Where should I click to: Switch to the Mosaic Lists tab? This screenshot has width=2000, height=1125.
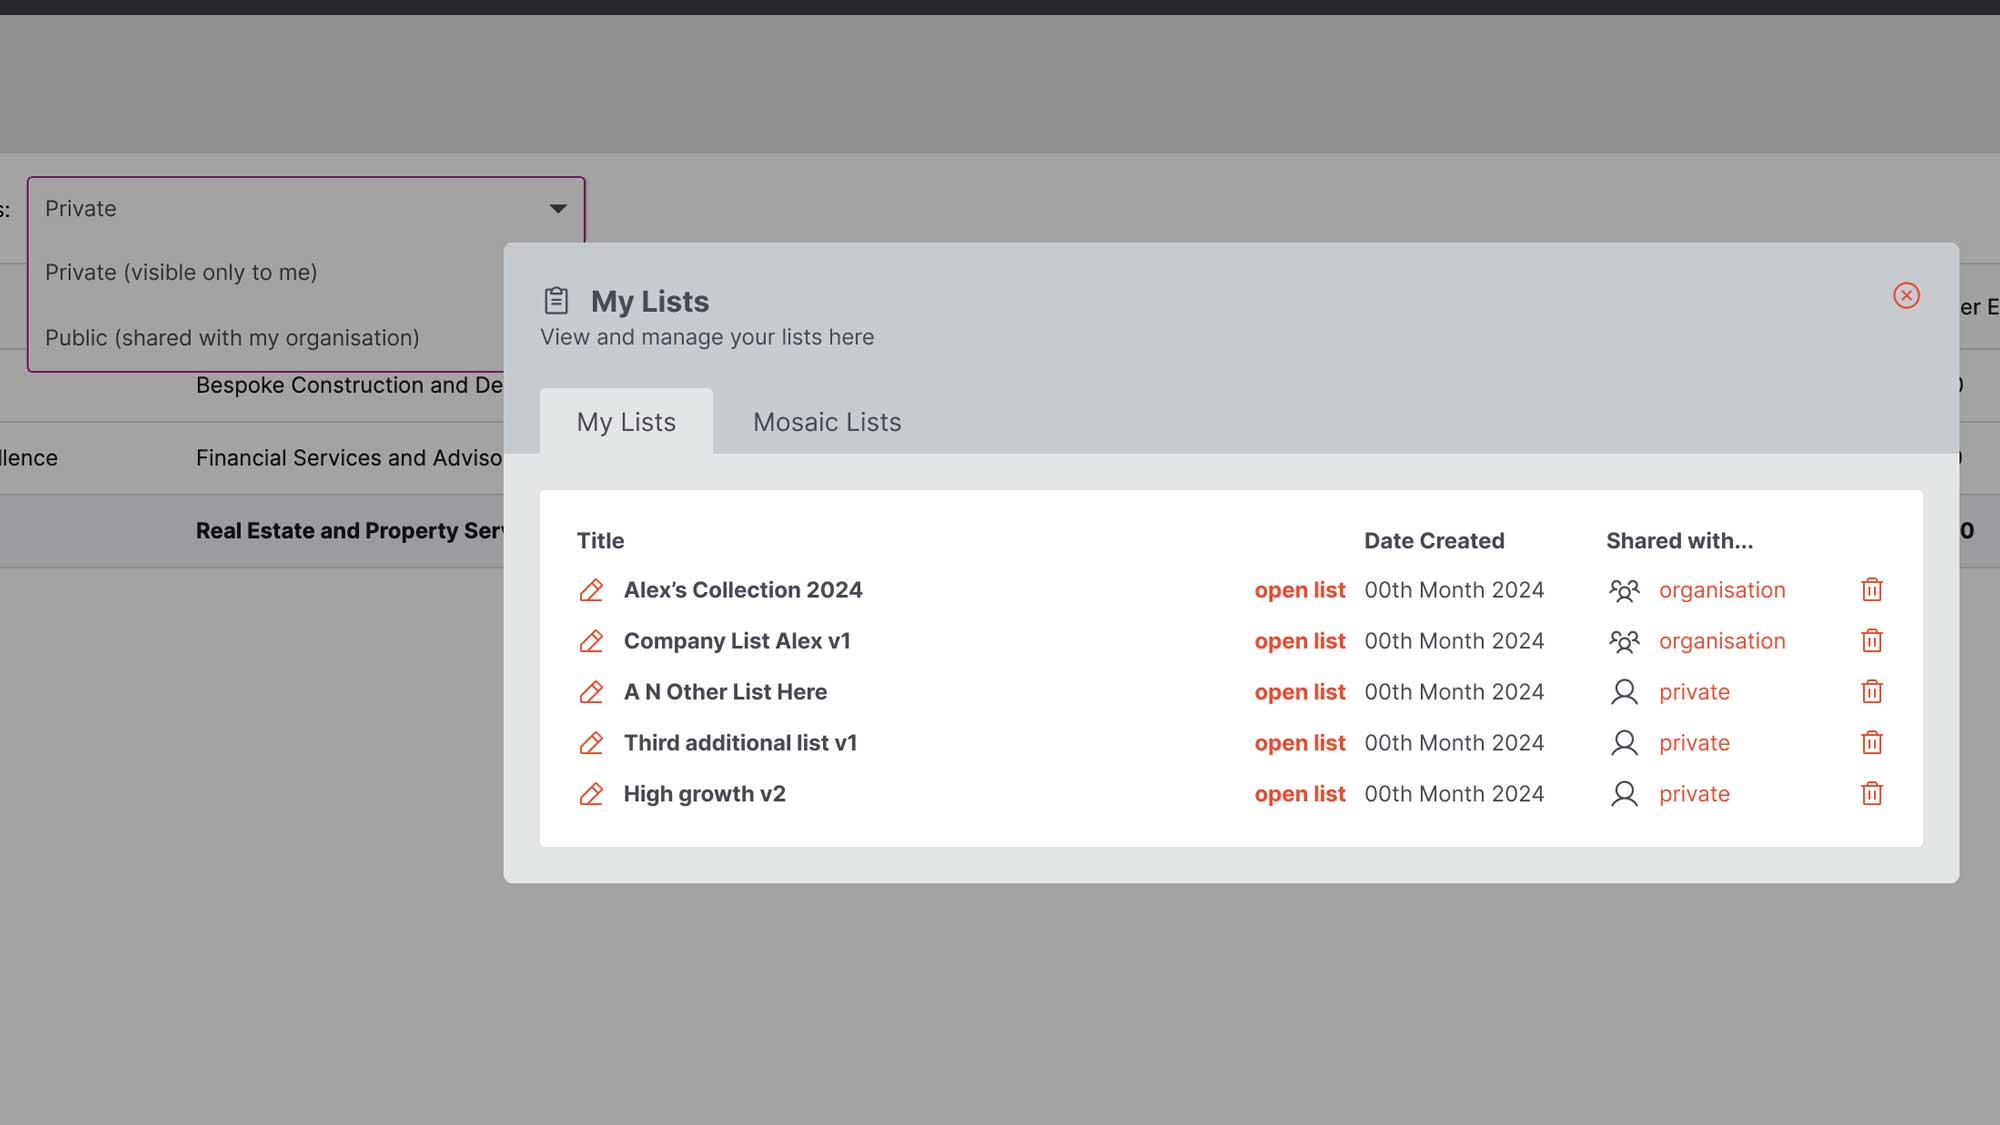827,422
